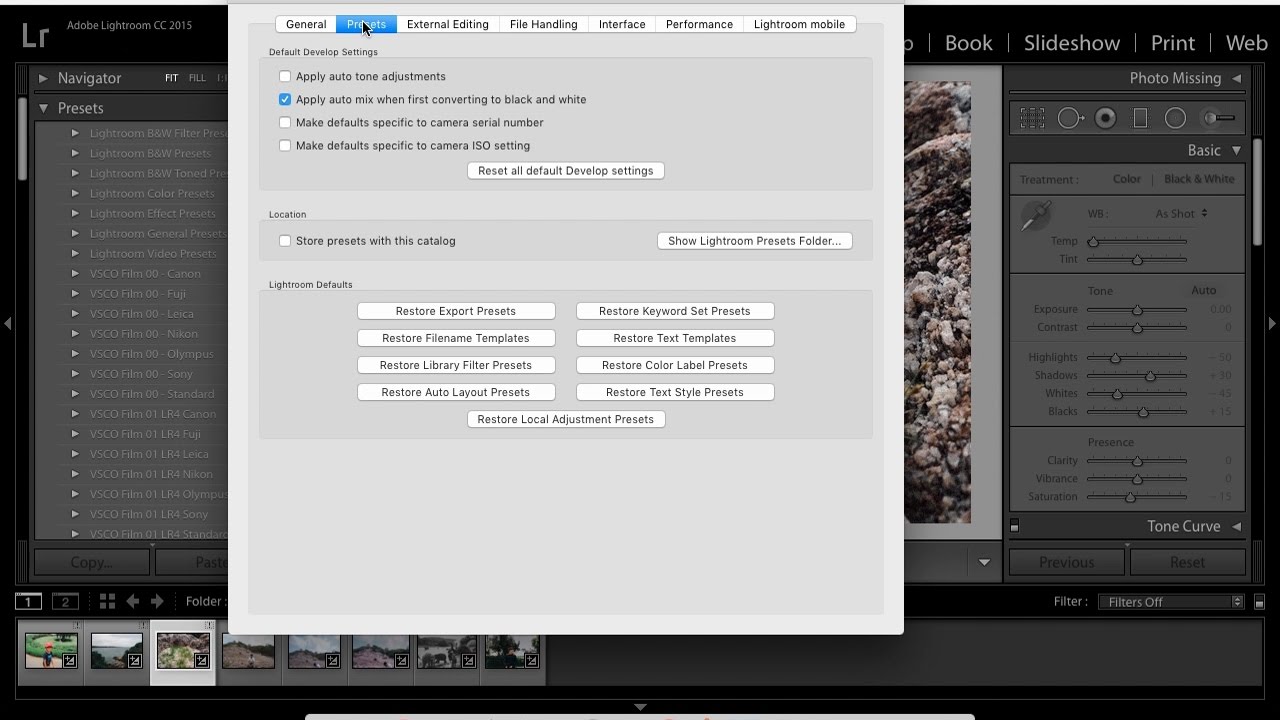The image size is (1280, 720).
Task: Collapse the Basic panel triangle
Action: point(1236,150)
